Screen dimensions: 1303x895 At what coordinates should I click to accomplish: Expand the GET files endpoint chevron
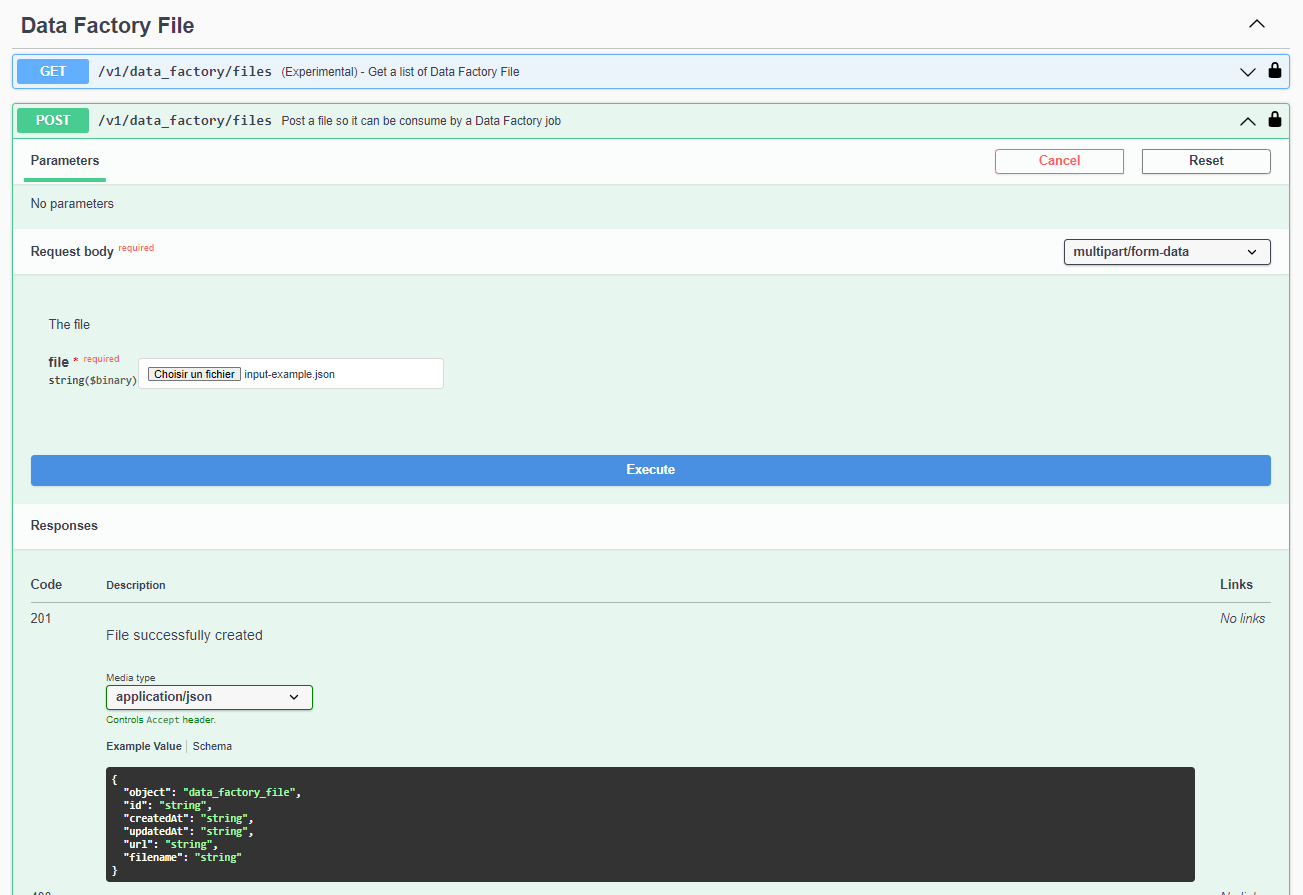point(1247,72)
